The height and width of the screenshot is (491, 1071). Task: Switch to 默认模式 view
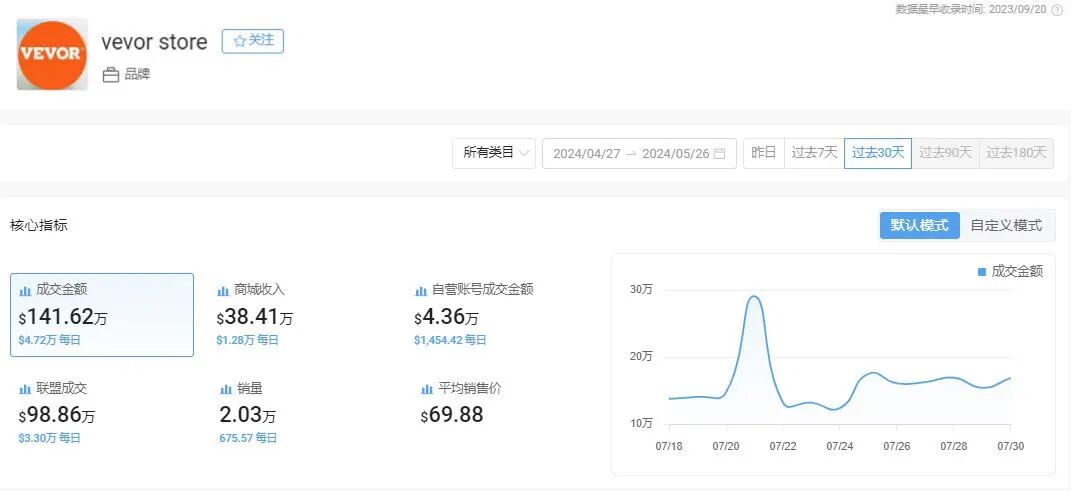point(919,225)
